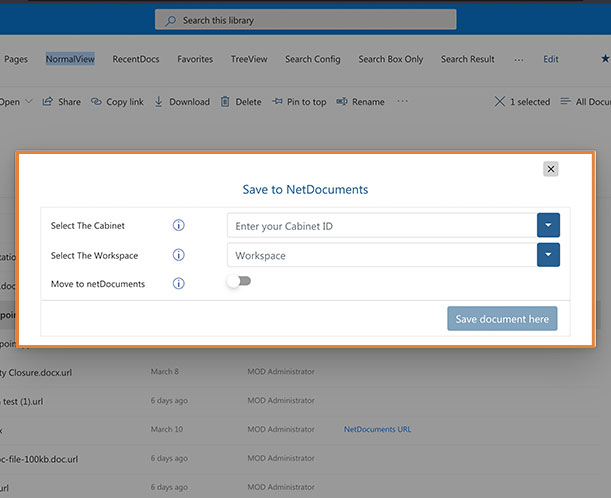611x498 pixels.
Task: Open the Cabinet dropdown arrow
Action: [548, 225]
